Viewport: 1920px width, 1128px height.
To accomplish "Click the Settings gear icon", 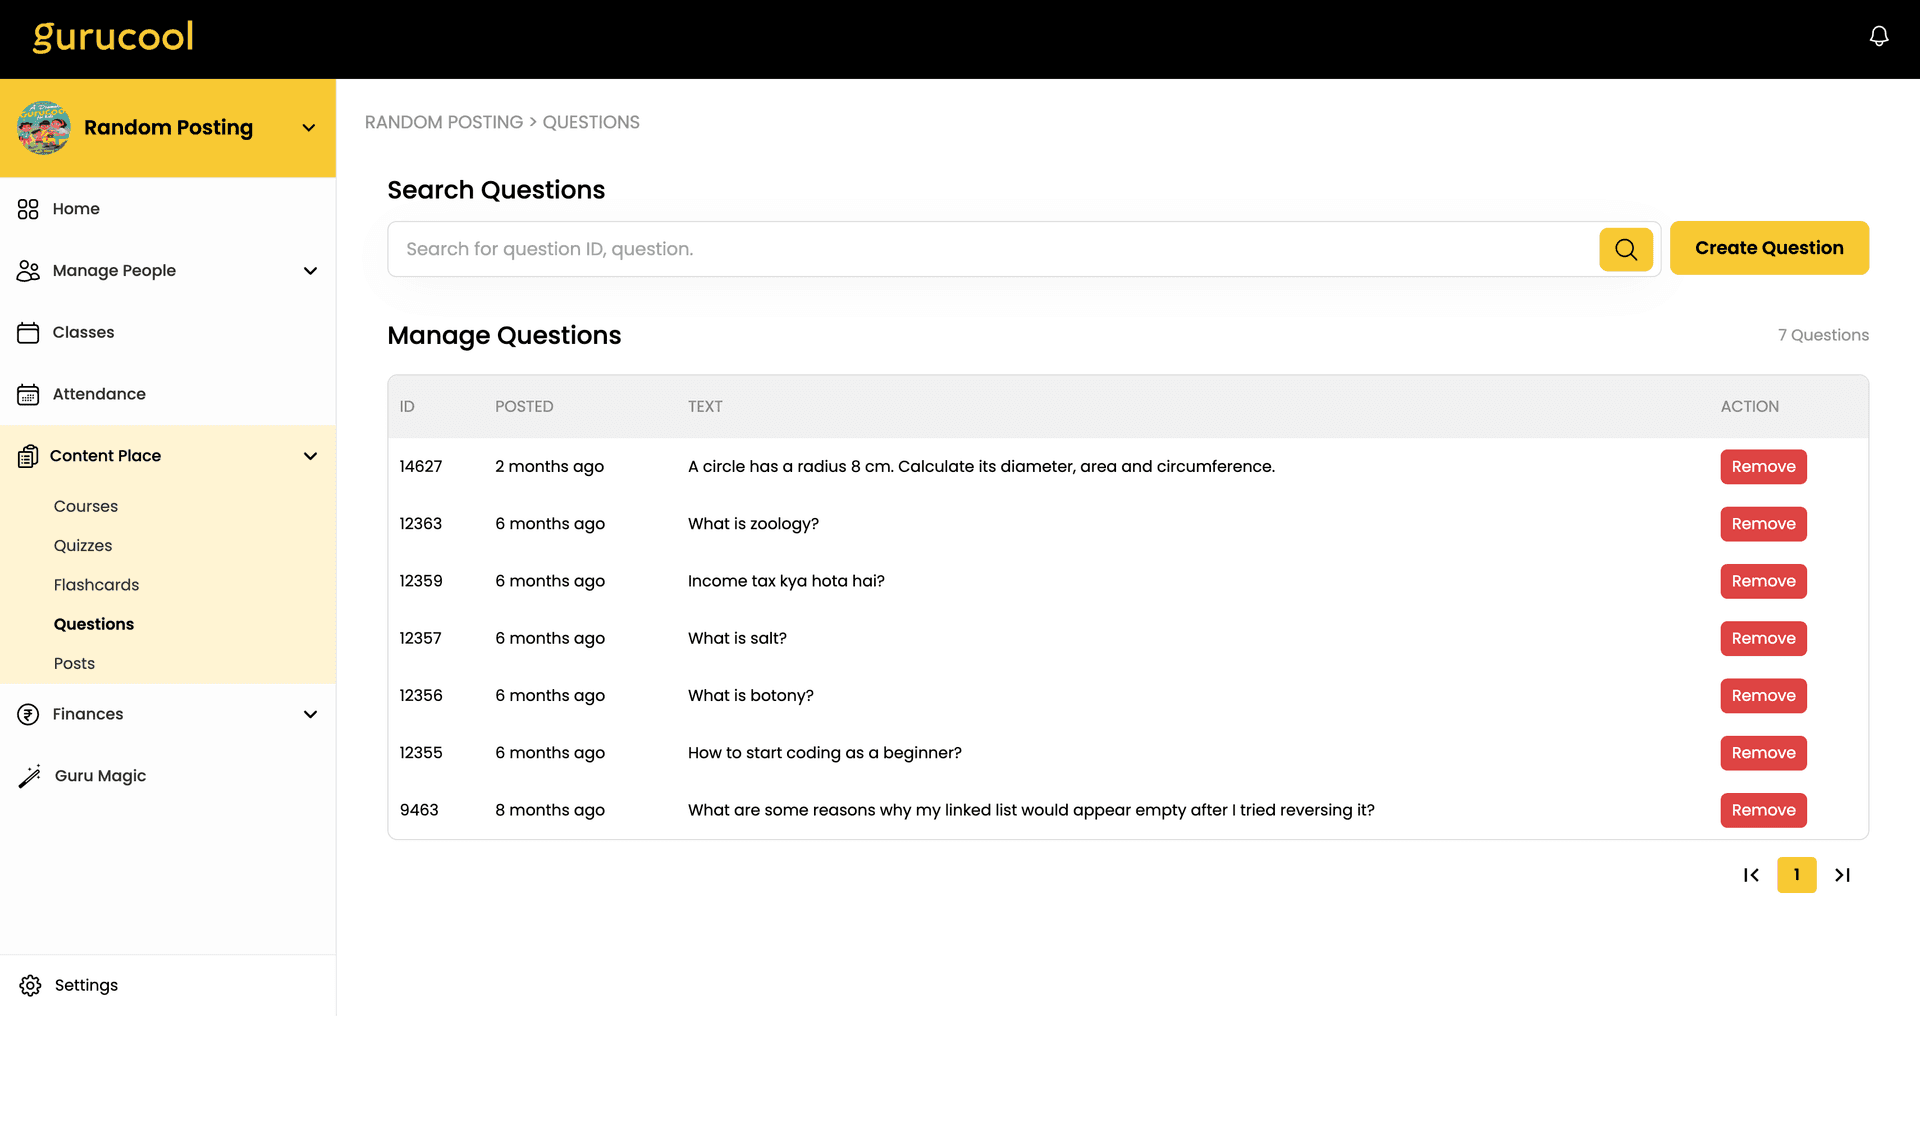I will point(30,985).
